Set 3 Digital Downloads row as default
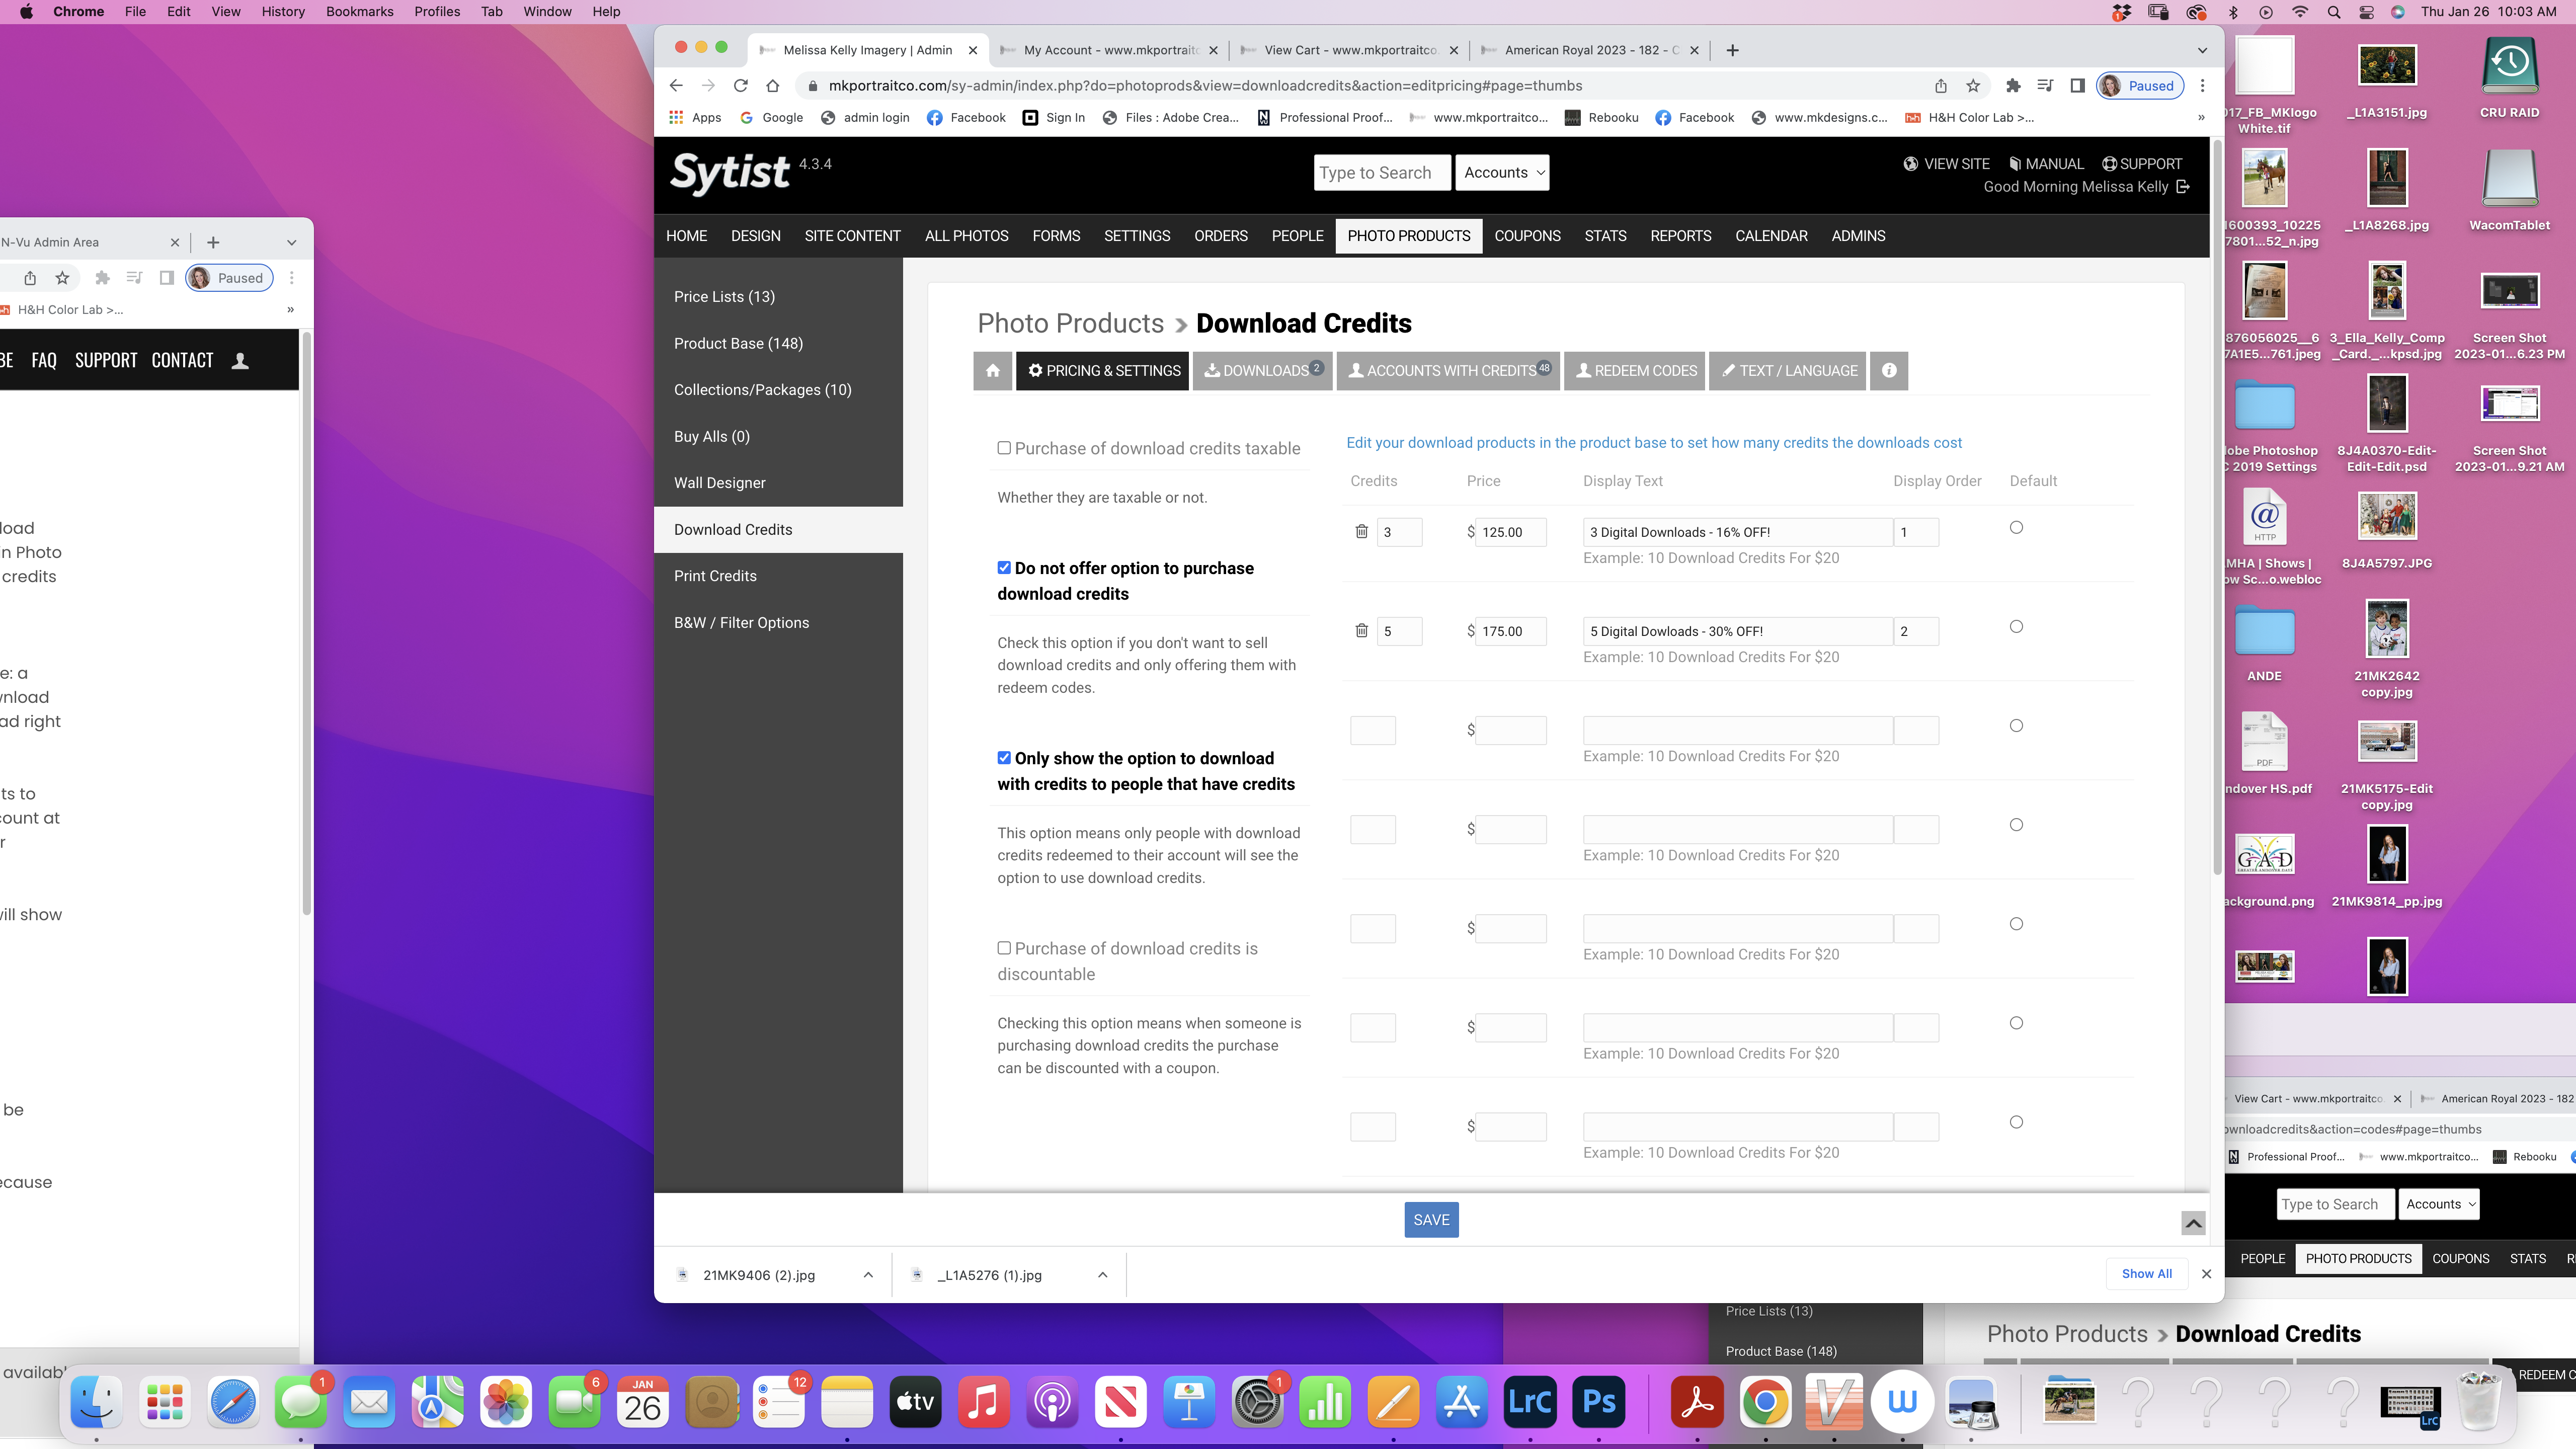This screenshot has width=2576, height=1449. point(2016,528)
